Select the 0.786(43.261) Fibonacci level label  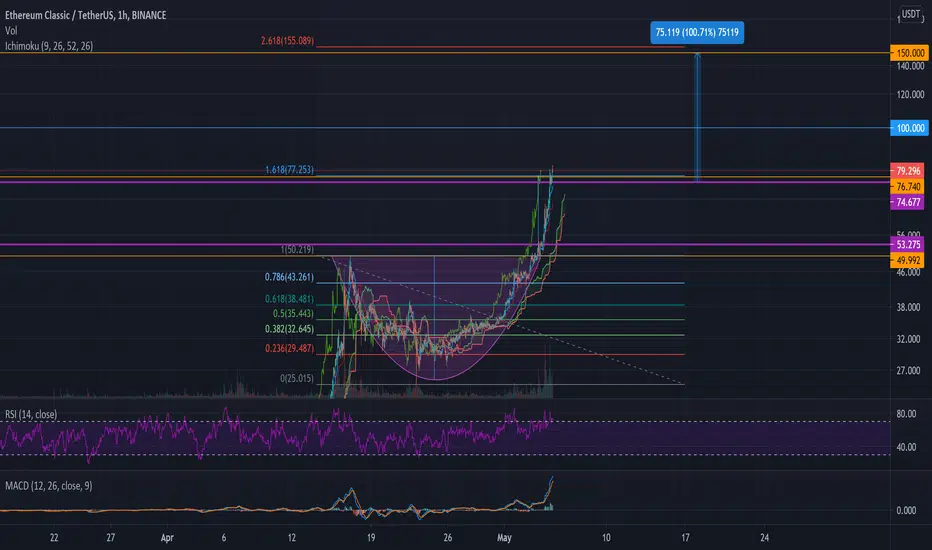289,277
